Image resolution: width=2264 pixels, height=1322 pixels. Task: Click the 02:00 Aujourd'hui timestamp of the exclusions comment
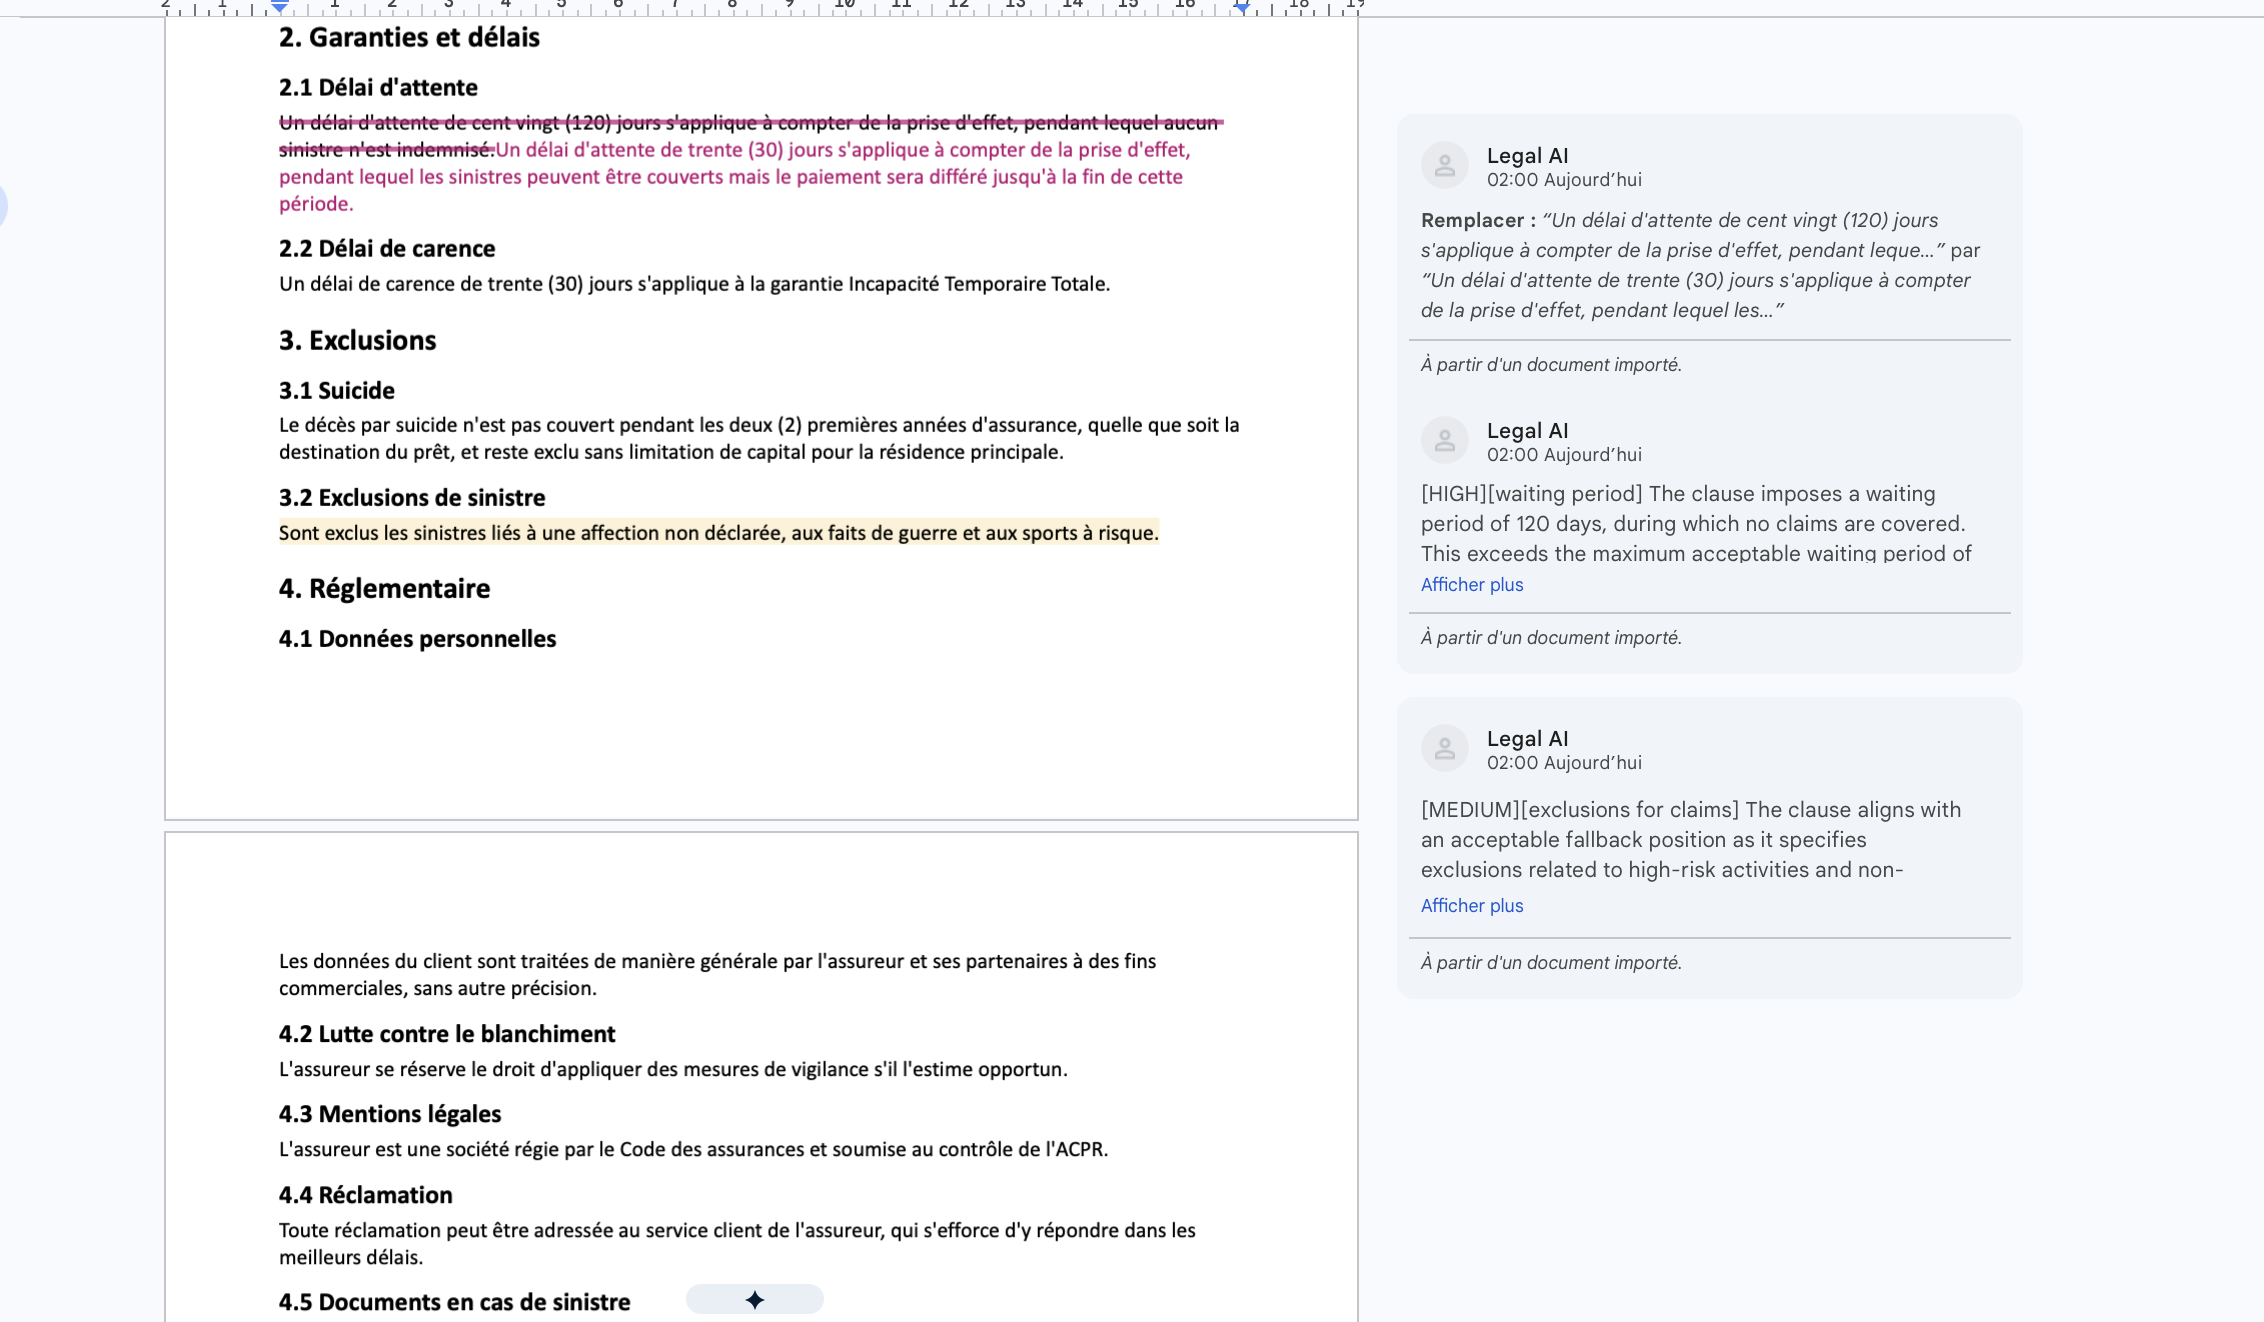tap(1564, 763)
